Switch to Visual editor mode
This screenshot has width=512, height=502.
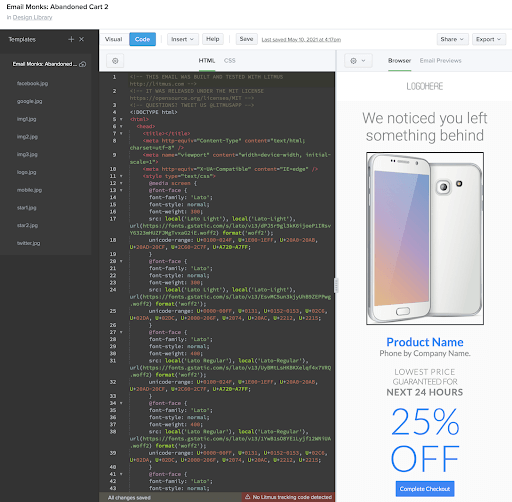[x=114, y=39]
